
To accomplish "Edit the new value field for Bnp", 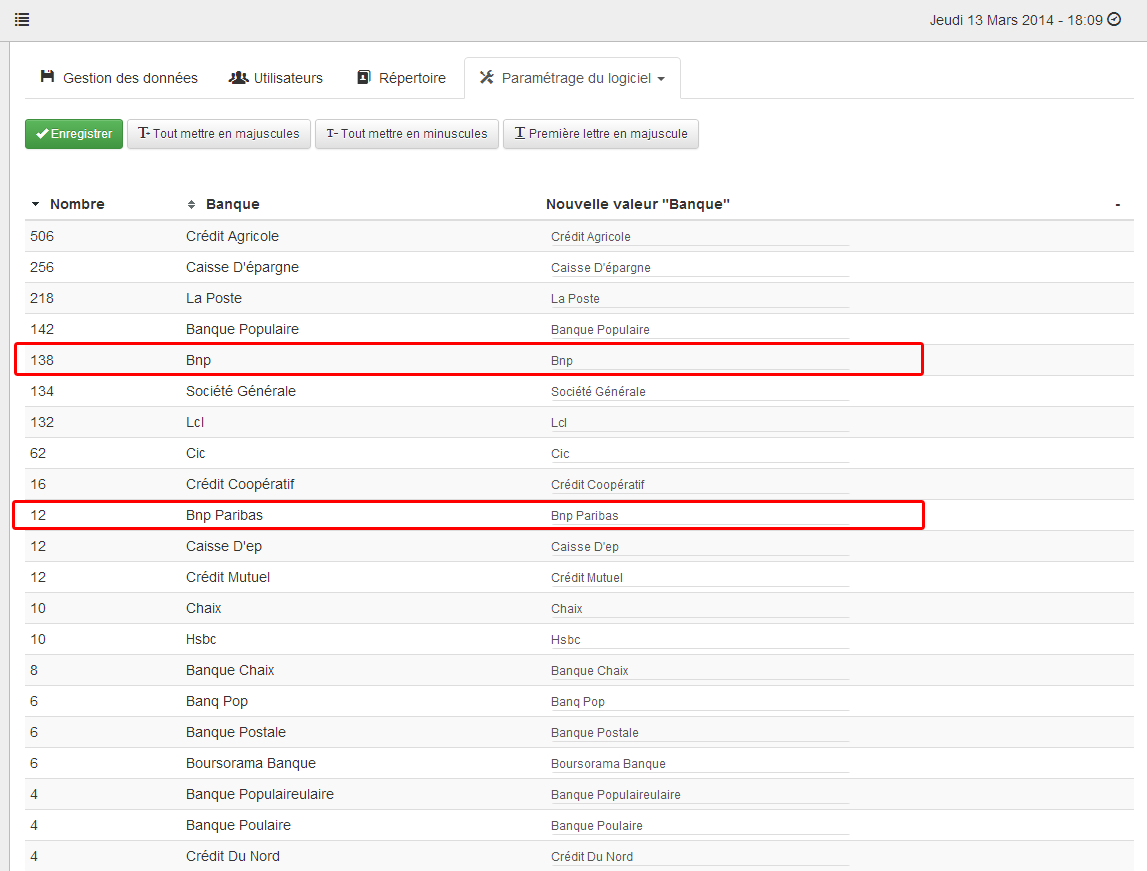I will point(699,361).
